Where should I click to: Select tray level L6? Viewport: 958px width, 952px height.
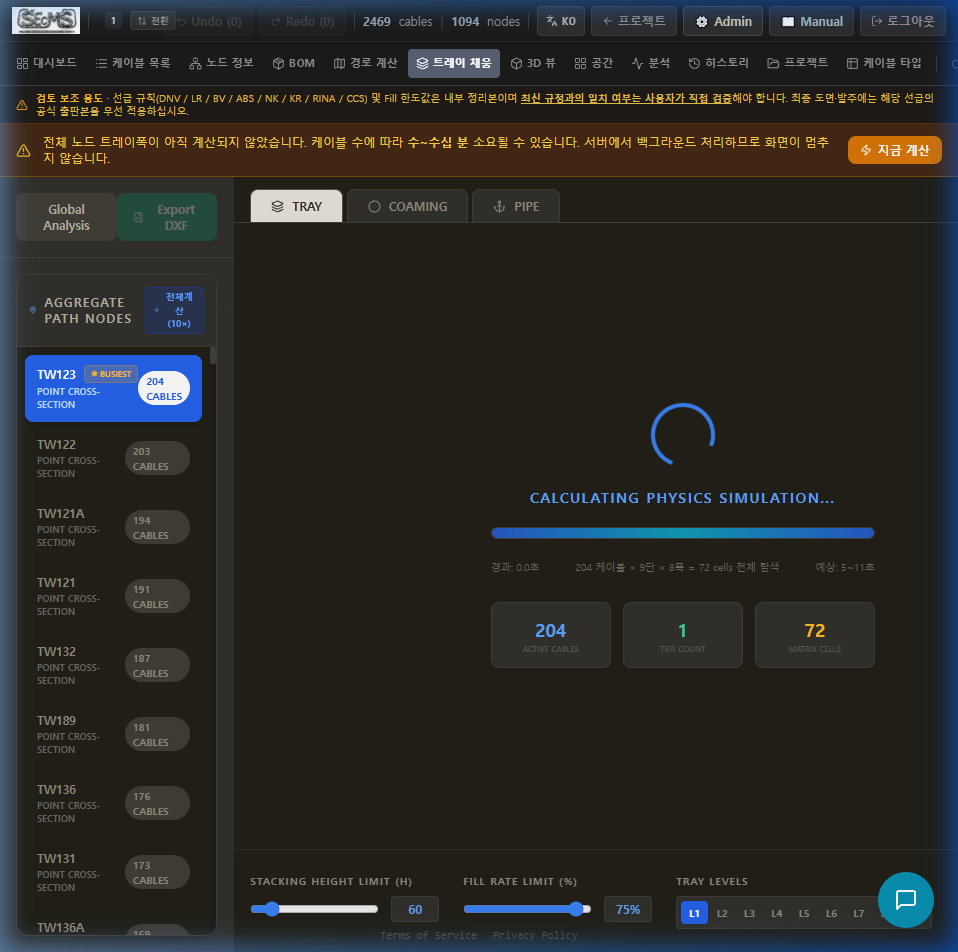tap(832, 914)
